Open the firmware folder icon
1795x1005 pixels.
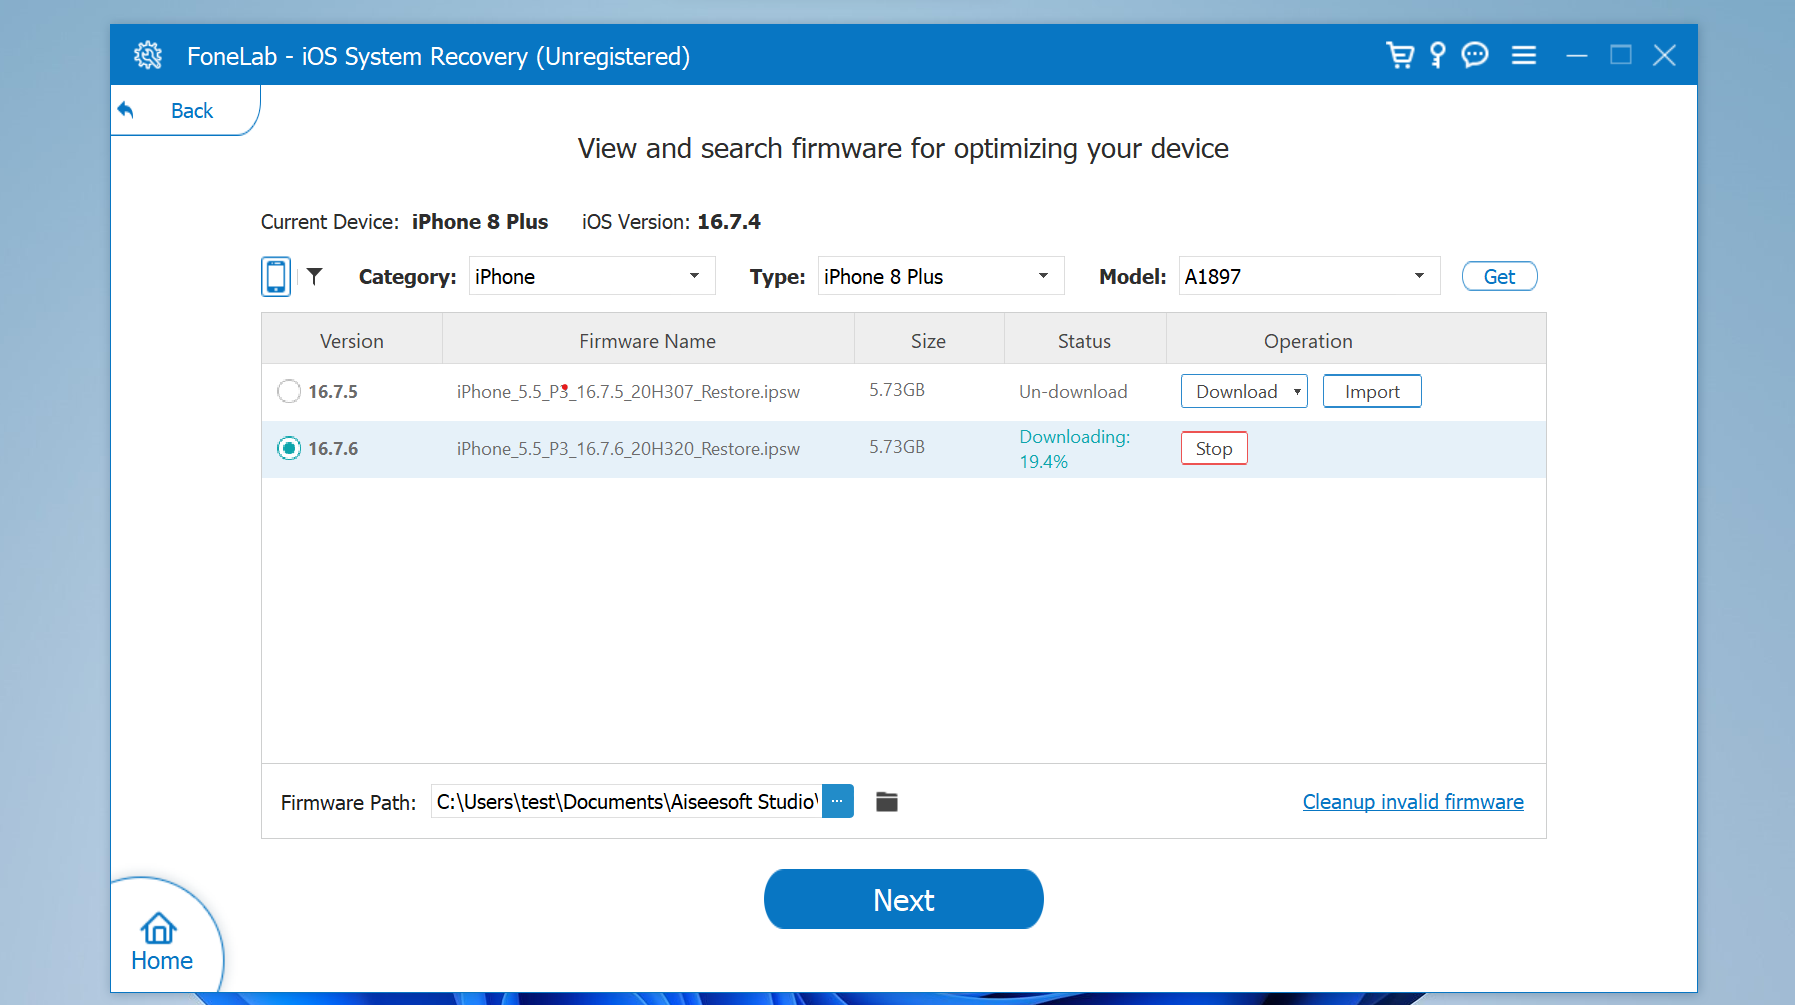pyautogui.click(x=887, y=801)
